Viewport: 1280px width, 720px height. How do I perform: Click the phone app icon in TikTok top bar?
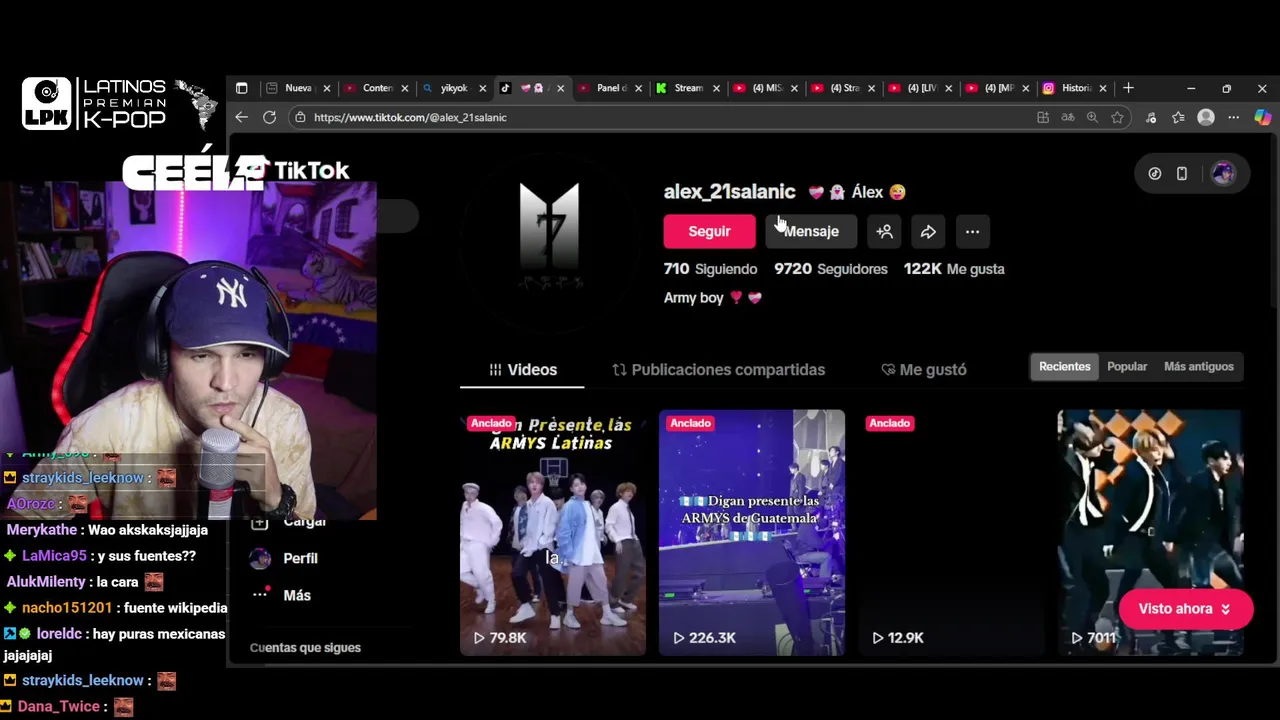coord(1182,174)
